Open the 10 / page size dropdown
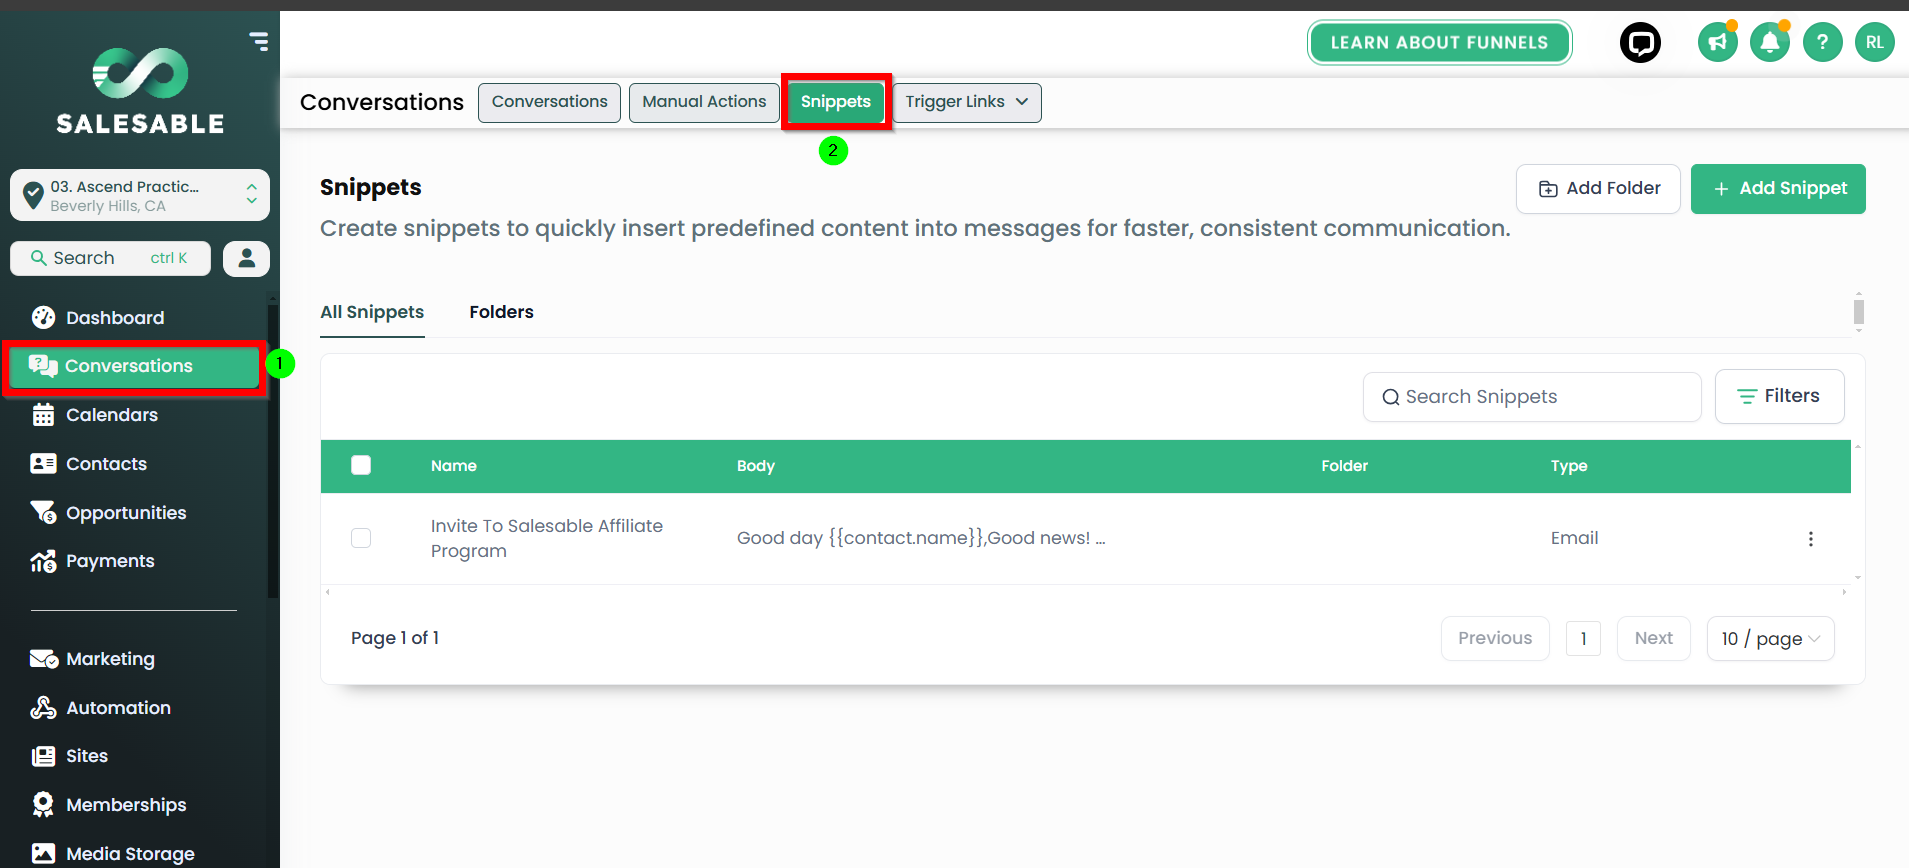 pyautogui.click(x=1770, y=639)
